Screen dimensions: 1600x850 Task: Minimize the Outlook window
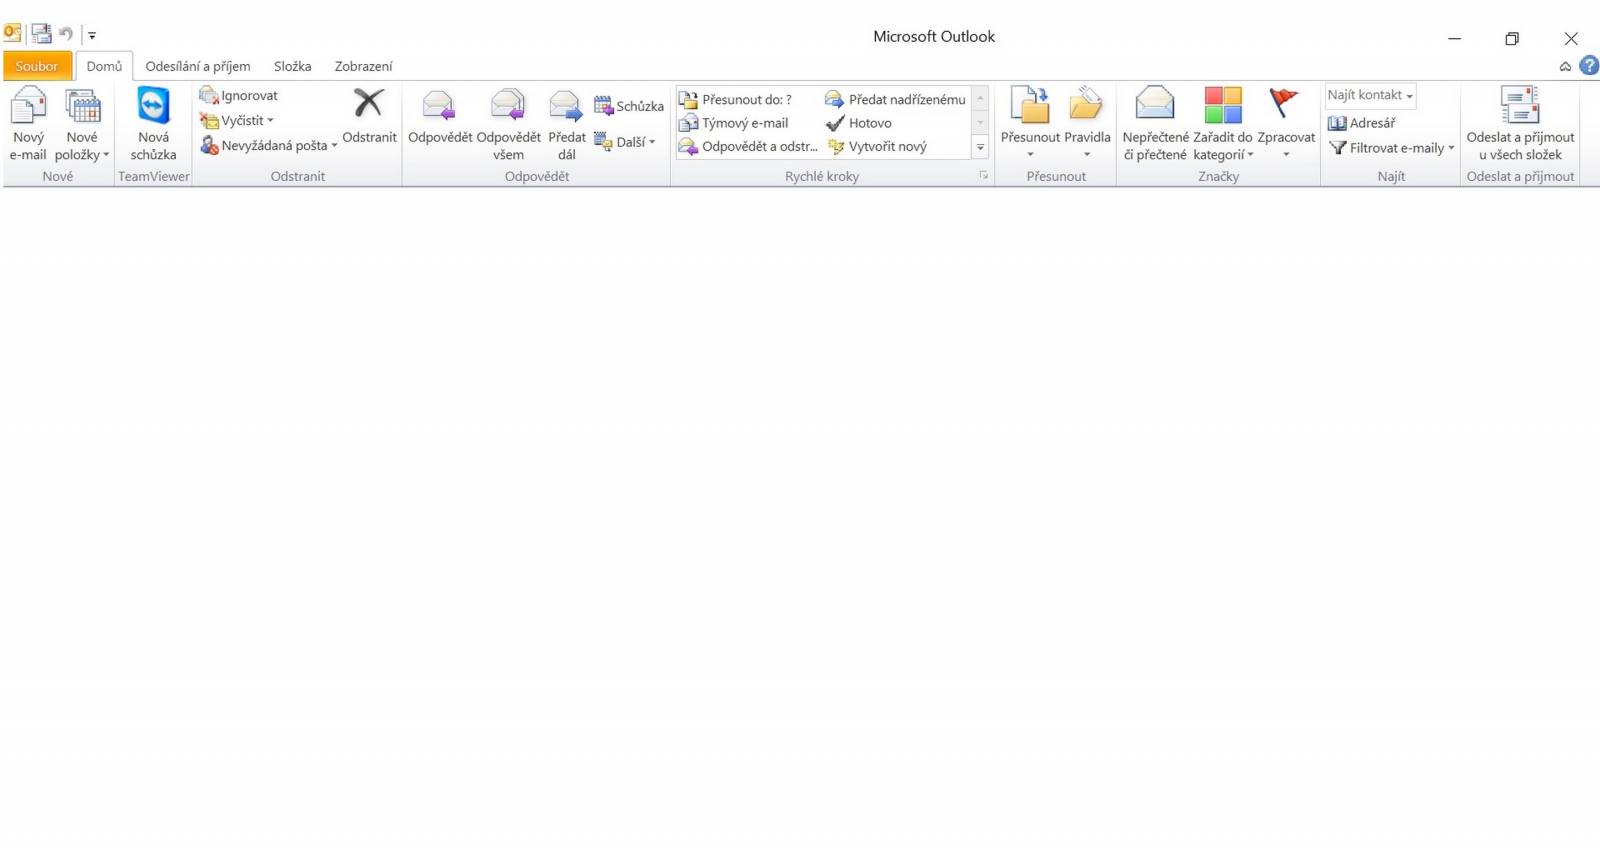click(1454, 38)
